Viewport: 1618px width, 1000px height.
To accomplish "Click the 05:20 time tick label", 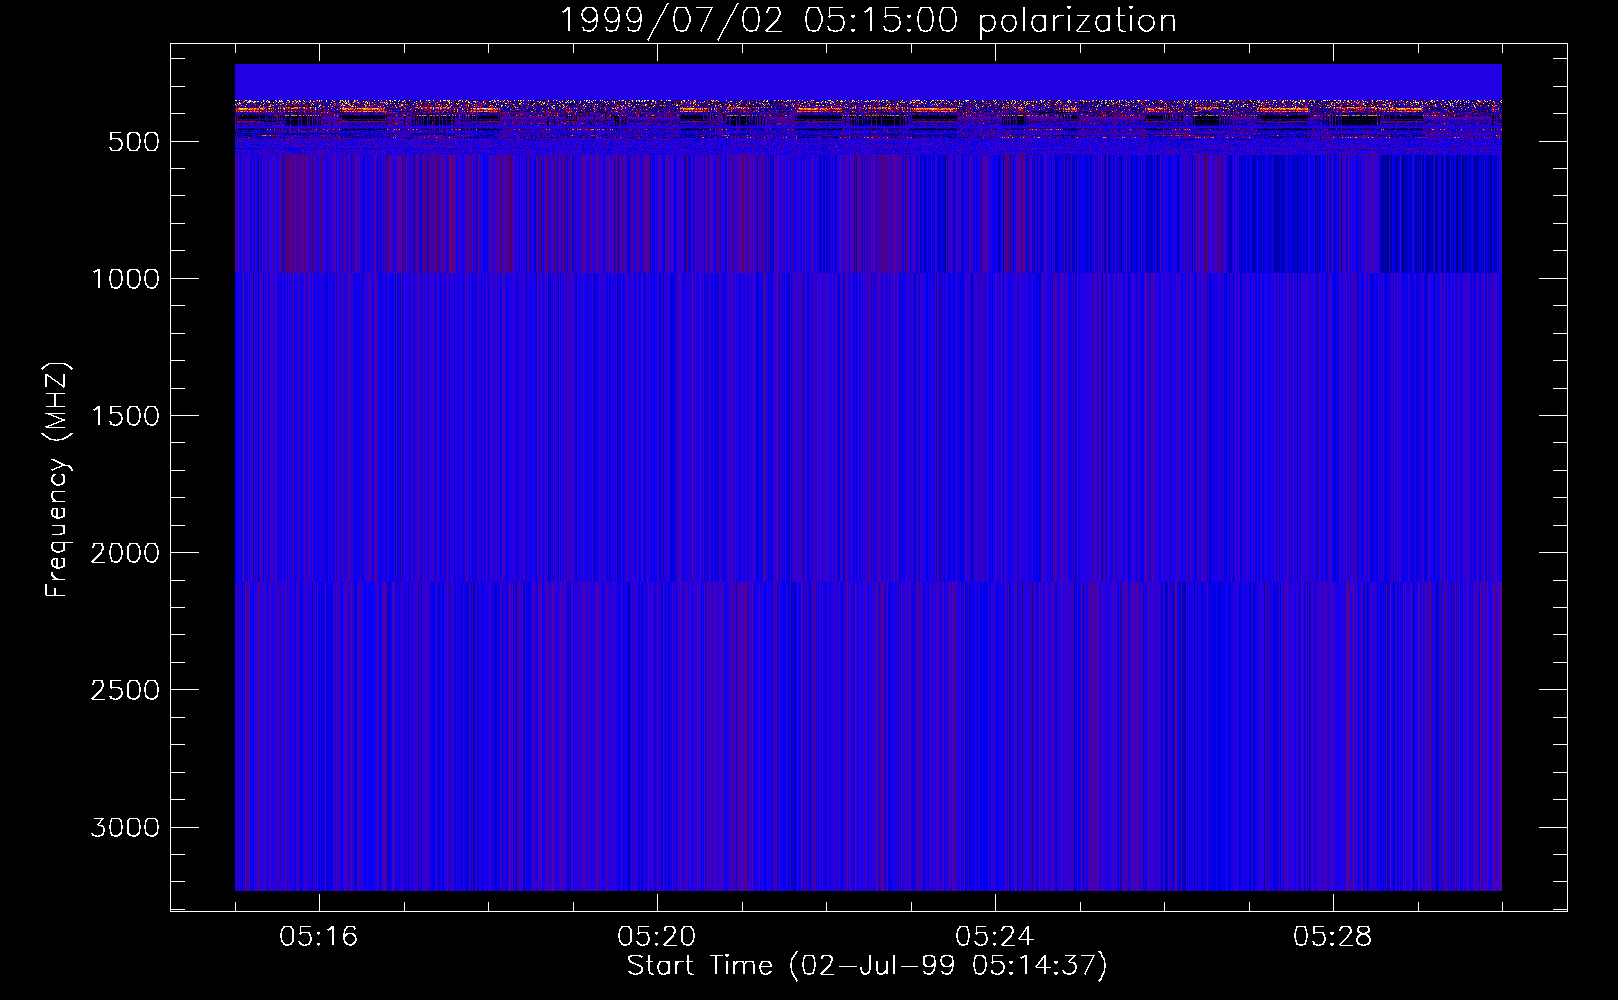I will point(657,937).
